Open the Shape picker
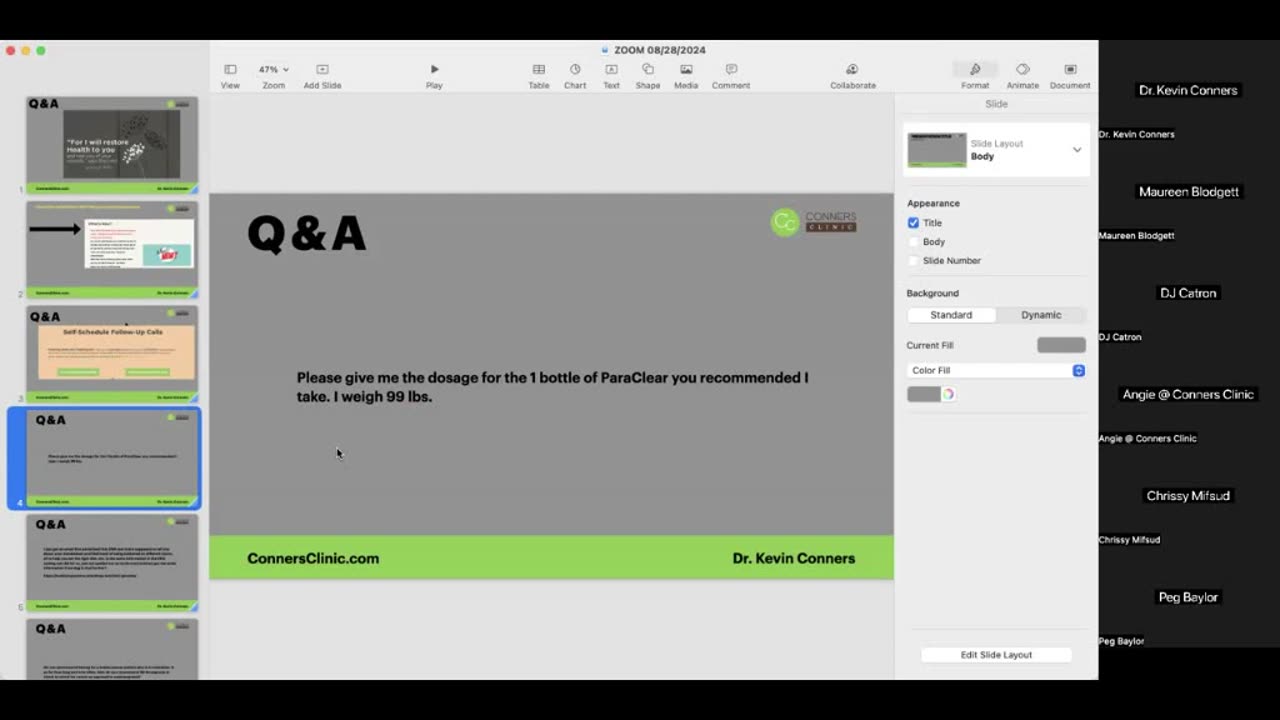1280x720 pixels. 648,76
